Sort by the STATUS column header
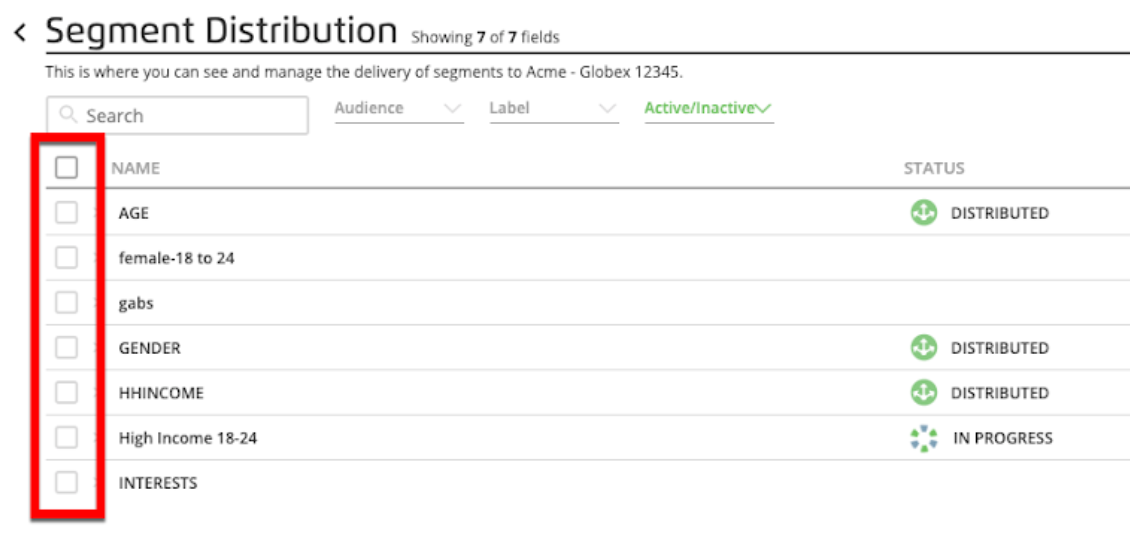This screenshot has height=556, width=1130. click(934, 168)
